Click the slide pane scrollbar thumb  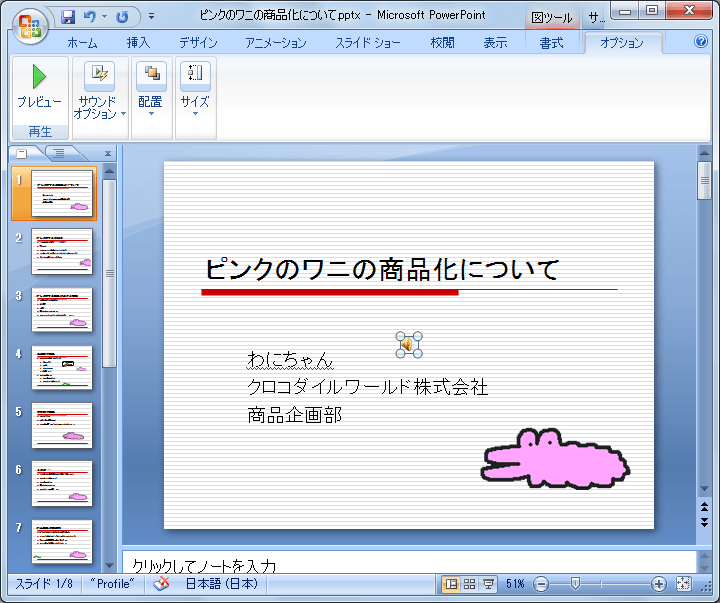704,180
